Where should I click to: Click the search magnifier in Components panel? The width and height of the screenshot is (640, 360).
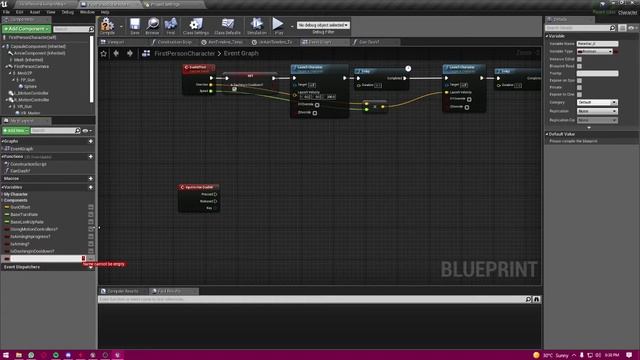click(x=91, y=29)
